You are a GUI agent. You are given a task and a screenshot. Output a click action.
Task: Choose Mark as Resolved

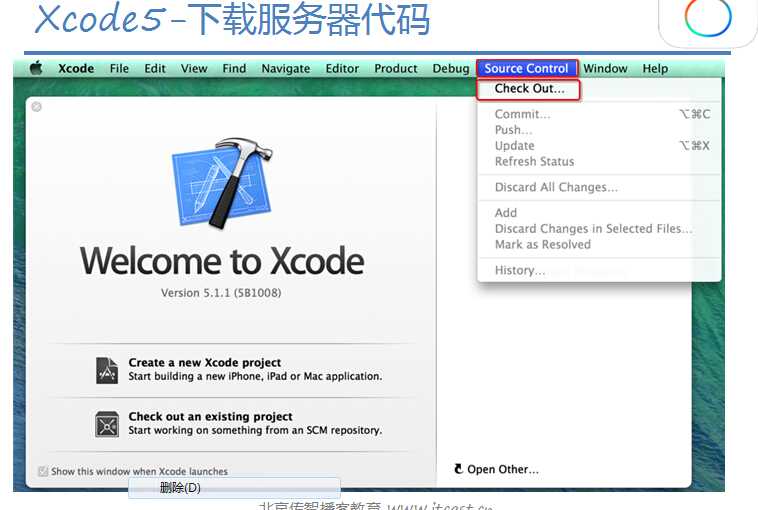click(599, 245)
